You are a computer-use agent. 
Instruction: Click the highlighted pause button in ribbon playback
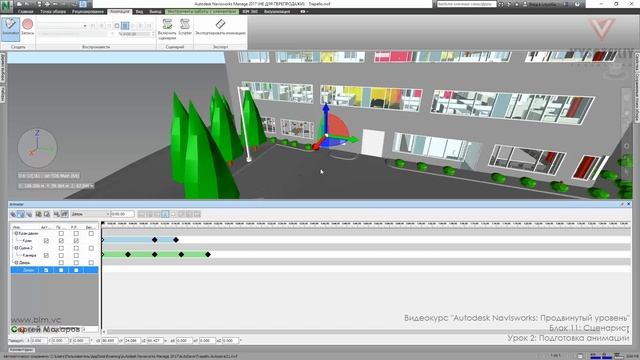click(125, 26)
